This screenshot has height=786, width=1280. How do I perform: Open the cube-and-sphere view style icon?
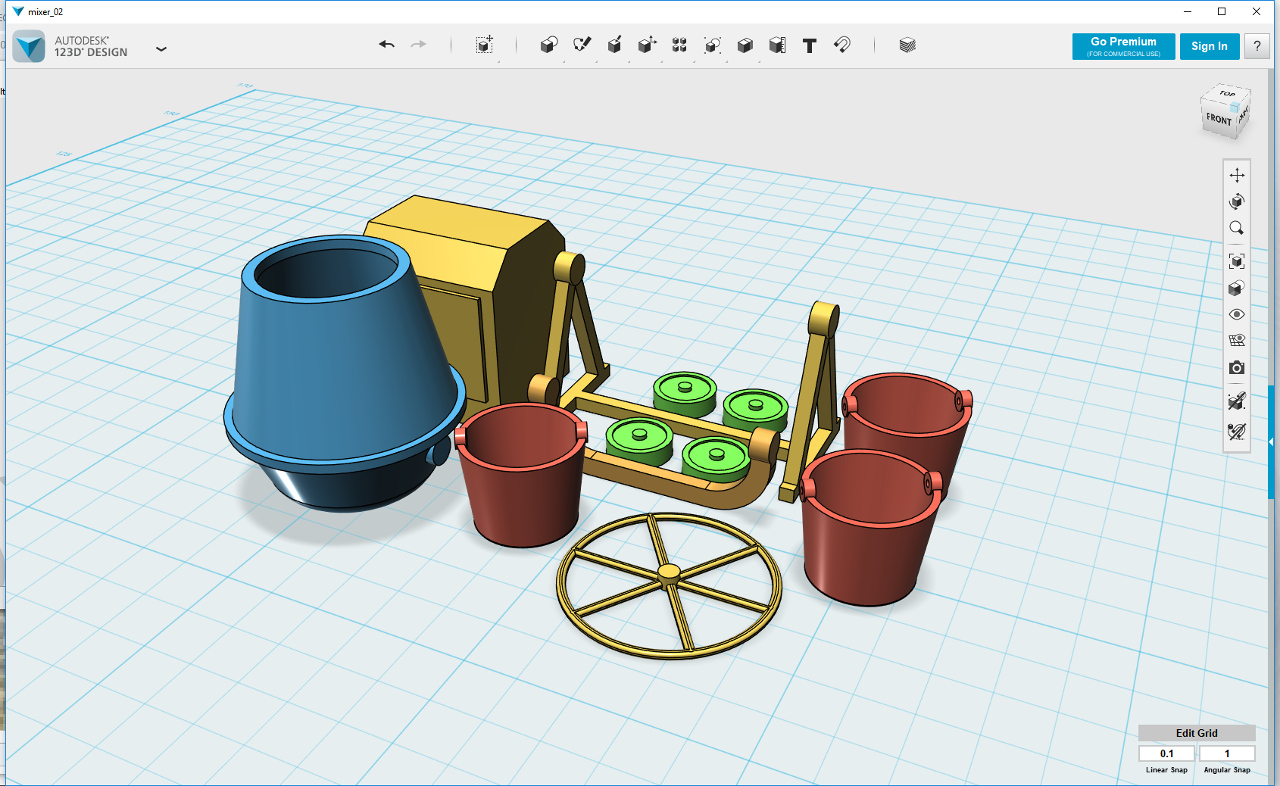pos(1237,288)
